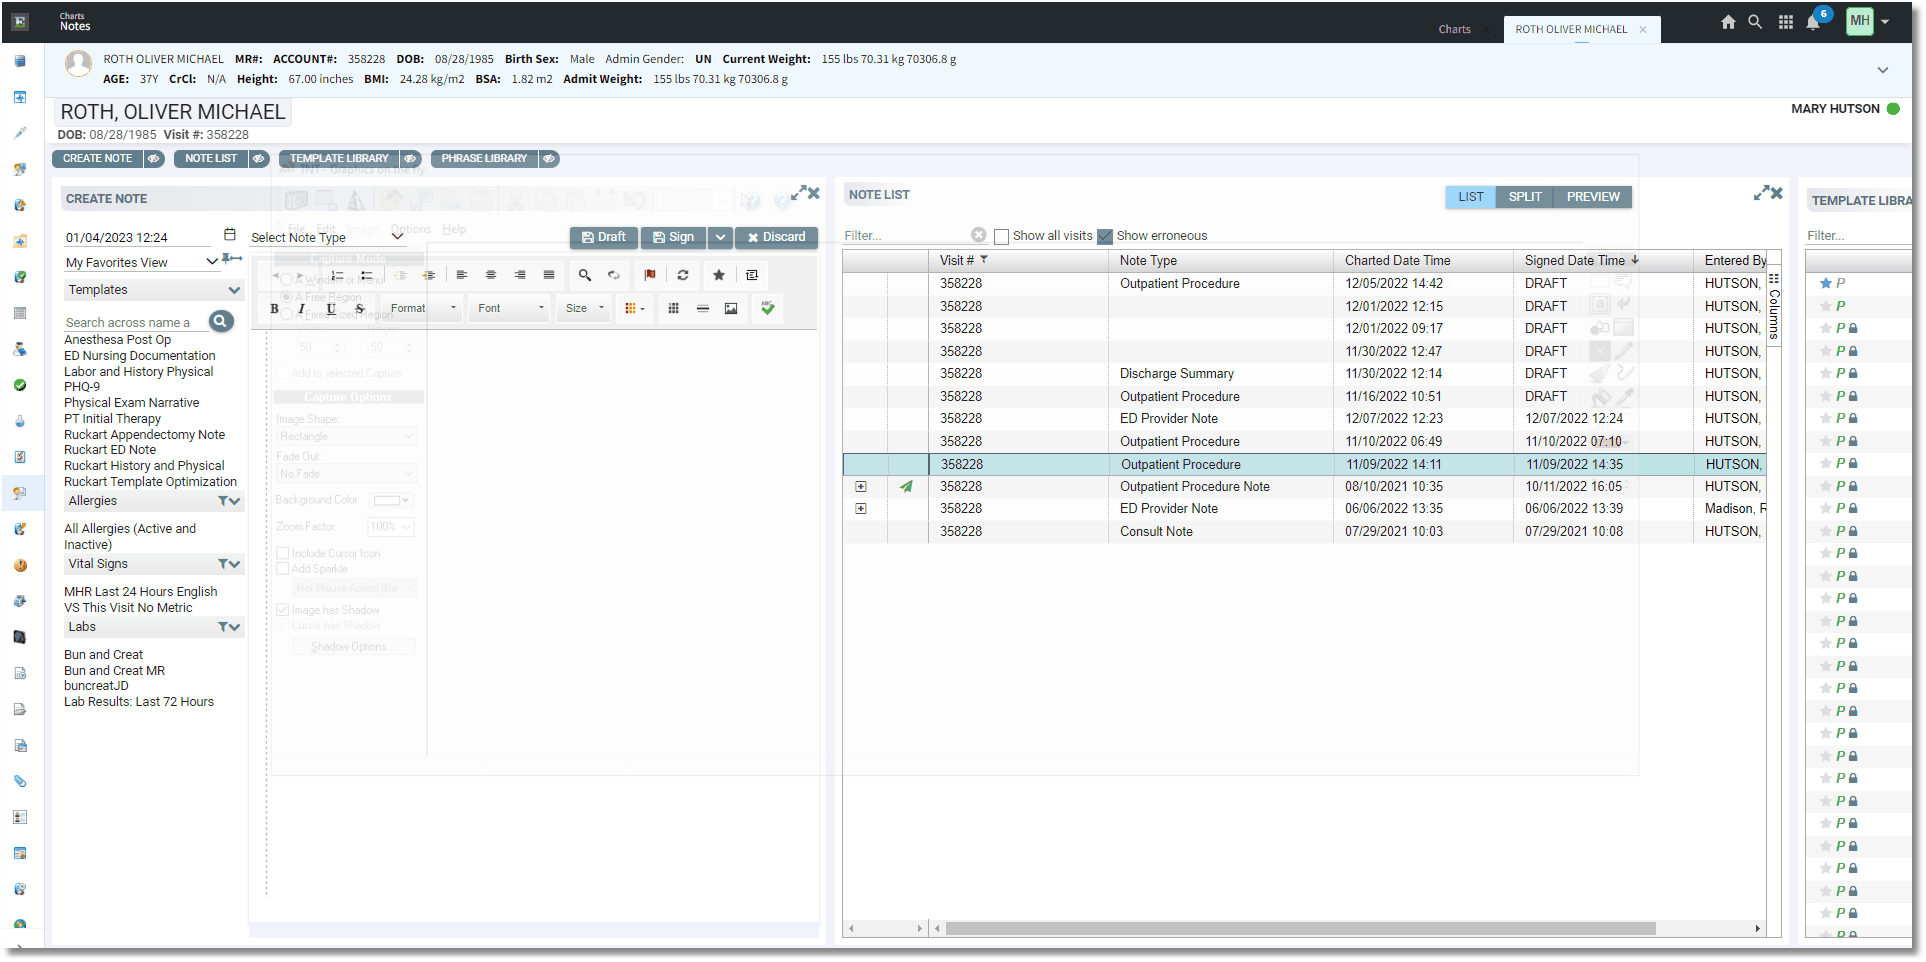The height and width of the screenshot is (962, 1926).
Task: Check the Show all visits box
Action: pos(1001,237)
